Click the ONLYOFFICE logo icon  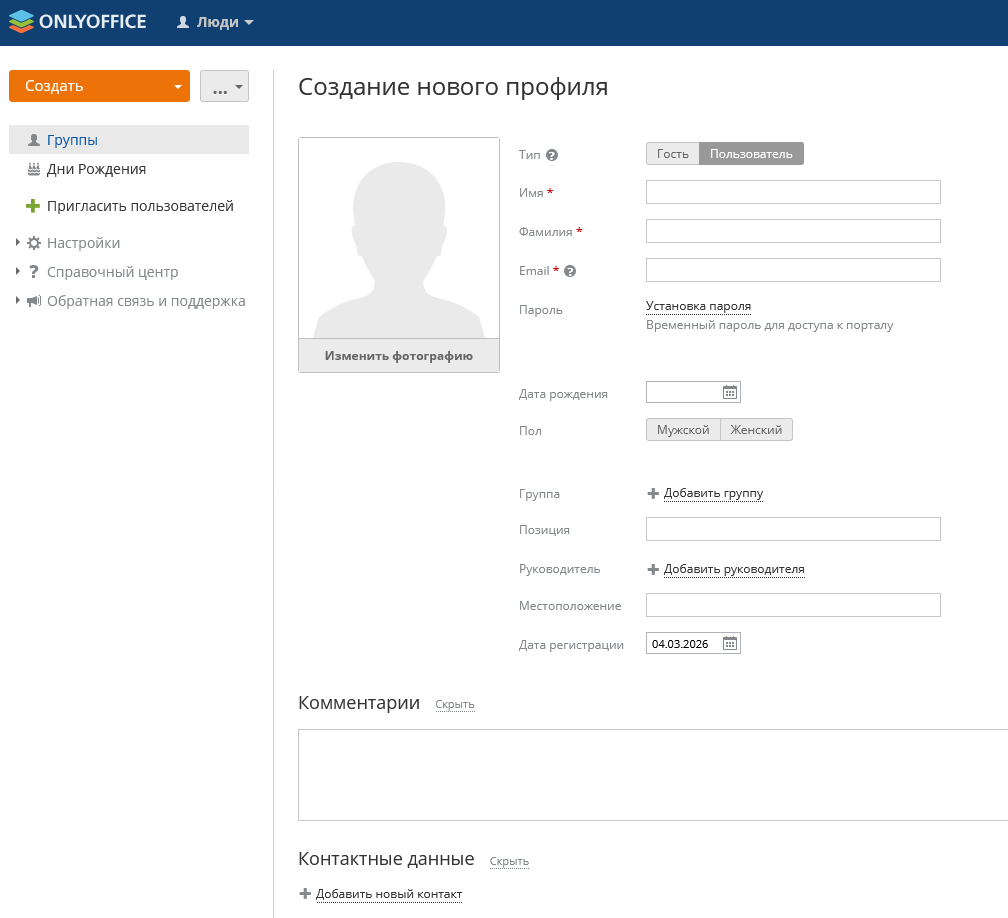pyautogui.click(x=21, y=22)
